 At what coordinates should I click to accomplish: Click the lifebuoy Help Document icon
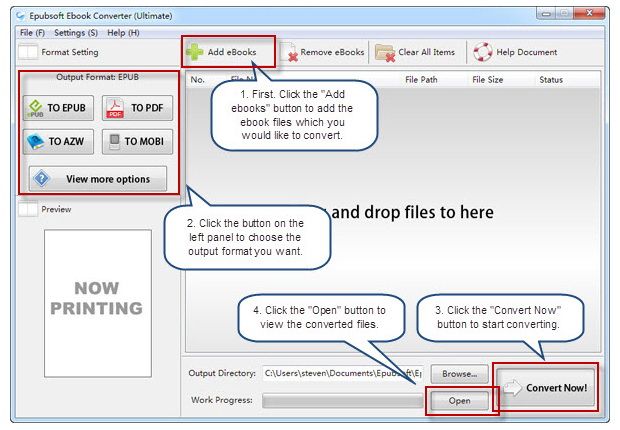[x=483, y=52]
